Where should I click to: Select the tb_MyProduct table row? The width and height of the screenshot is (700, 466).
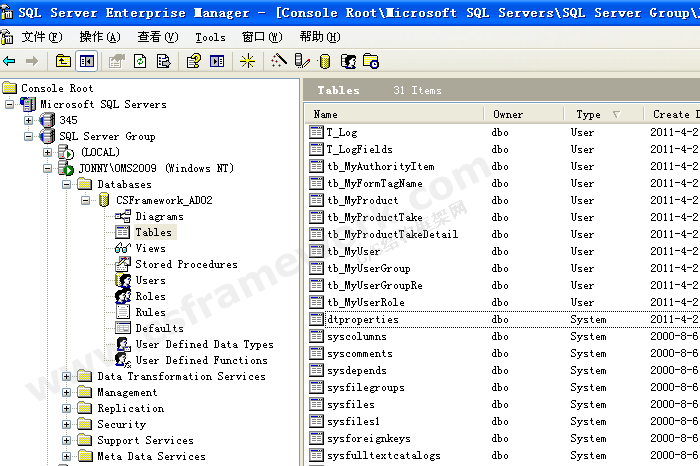point(362,200)
